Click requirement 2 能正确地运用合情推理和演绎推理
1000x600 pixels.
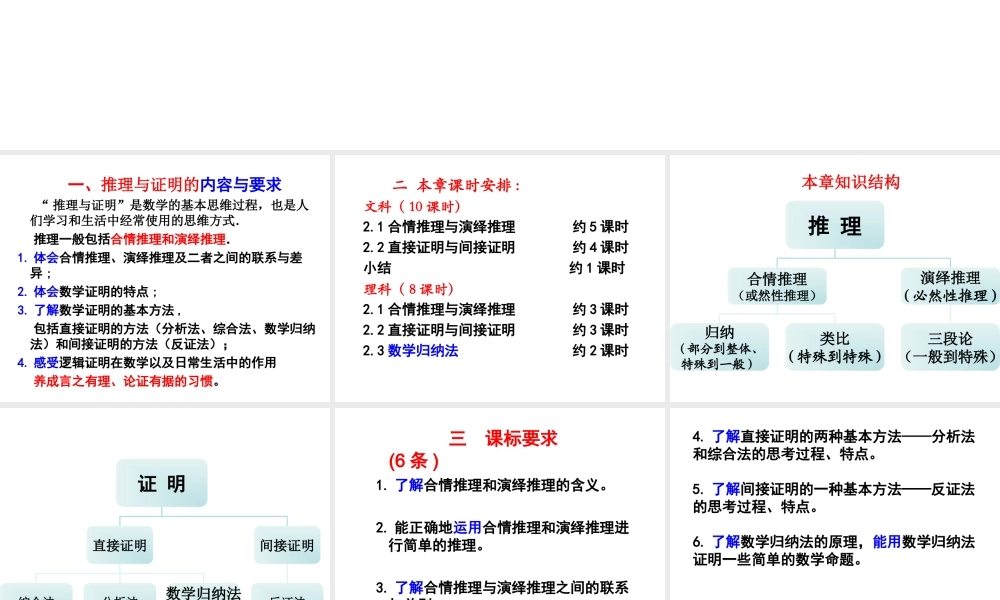click(503, 536)
